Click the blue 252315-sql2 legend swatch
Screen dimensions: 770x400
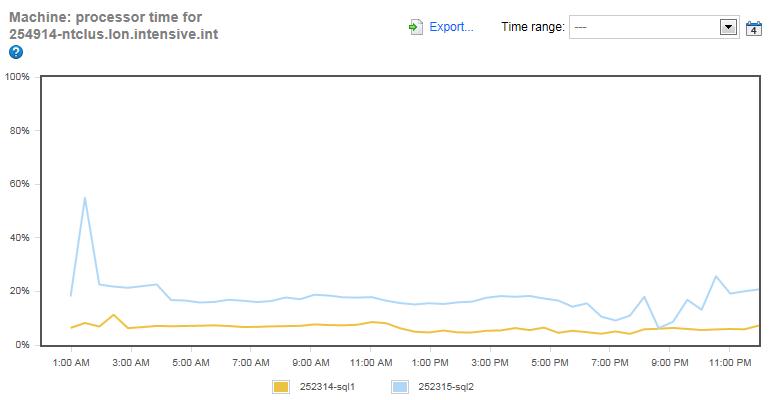click(398, 385)
